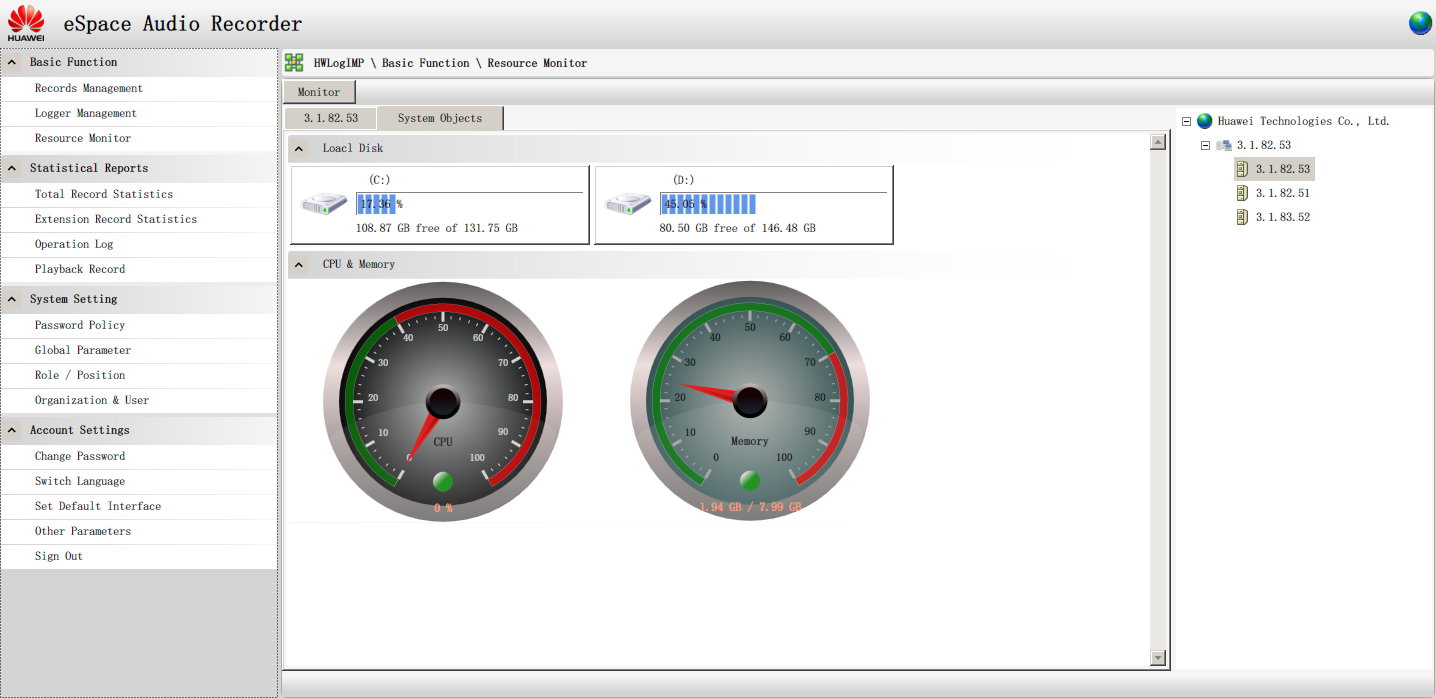Click the '0 %' CPU value
The image size is (1436, 698).
click(x=443, y=508)
